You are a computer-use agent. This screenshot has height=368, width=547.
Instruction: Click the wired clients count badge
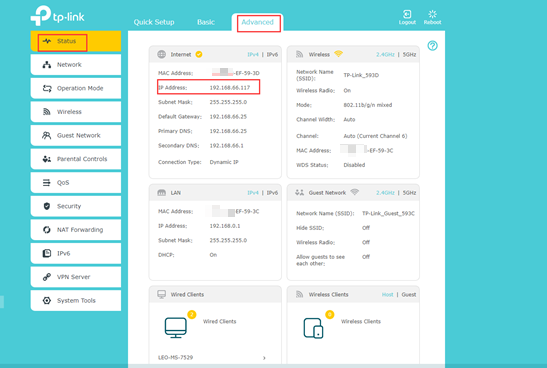point(192,314)
